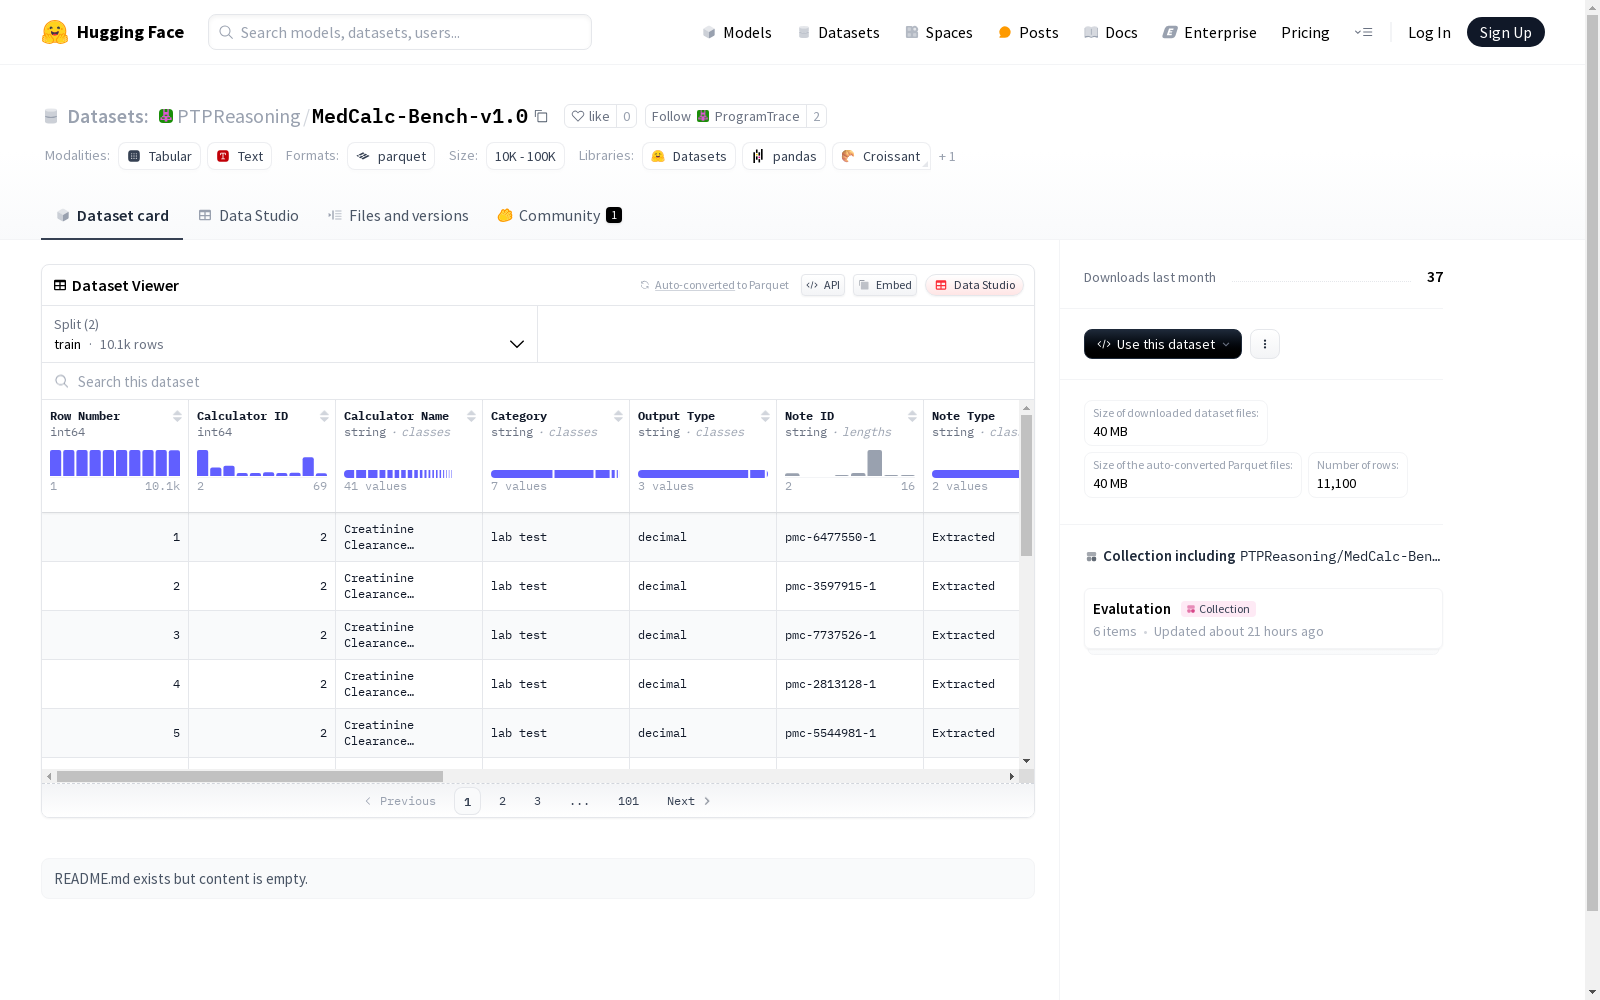The image size is (1600, 1000).
Task: Click the pmc-7737526-1 Note ID cell
Action: point(850,635)
